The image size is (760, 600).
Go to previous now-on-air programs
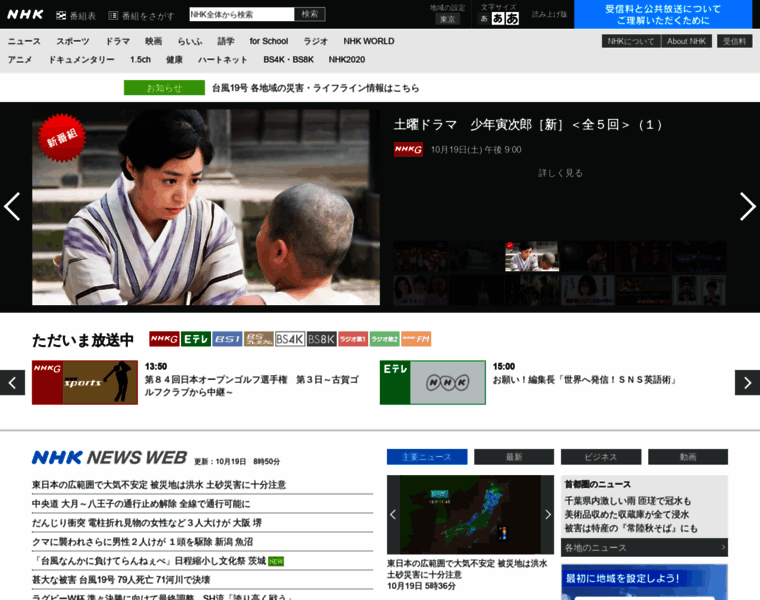(x=12, y=383)
